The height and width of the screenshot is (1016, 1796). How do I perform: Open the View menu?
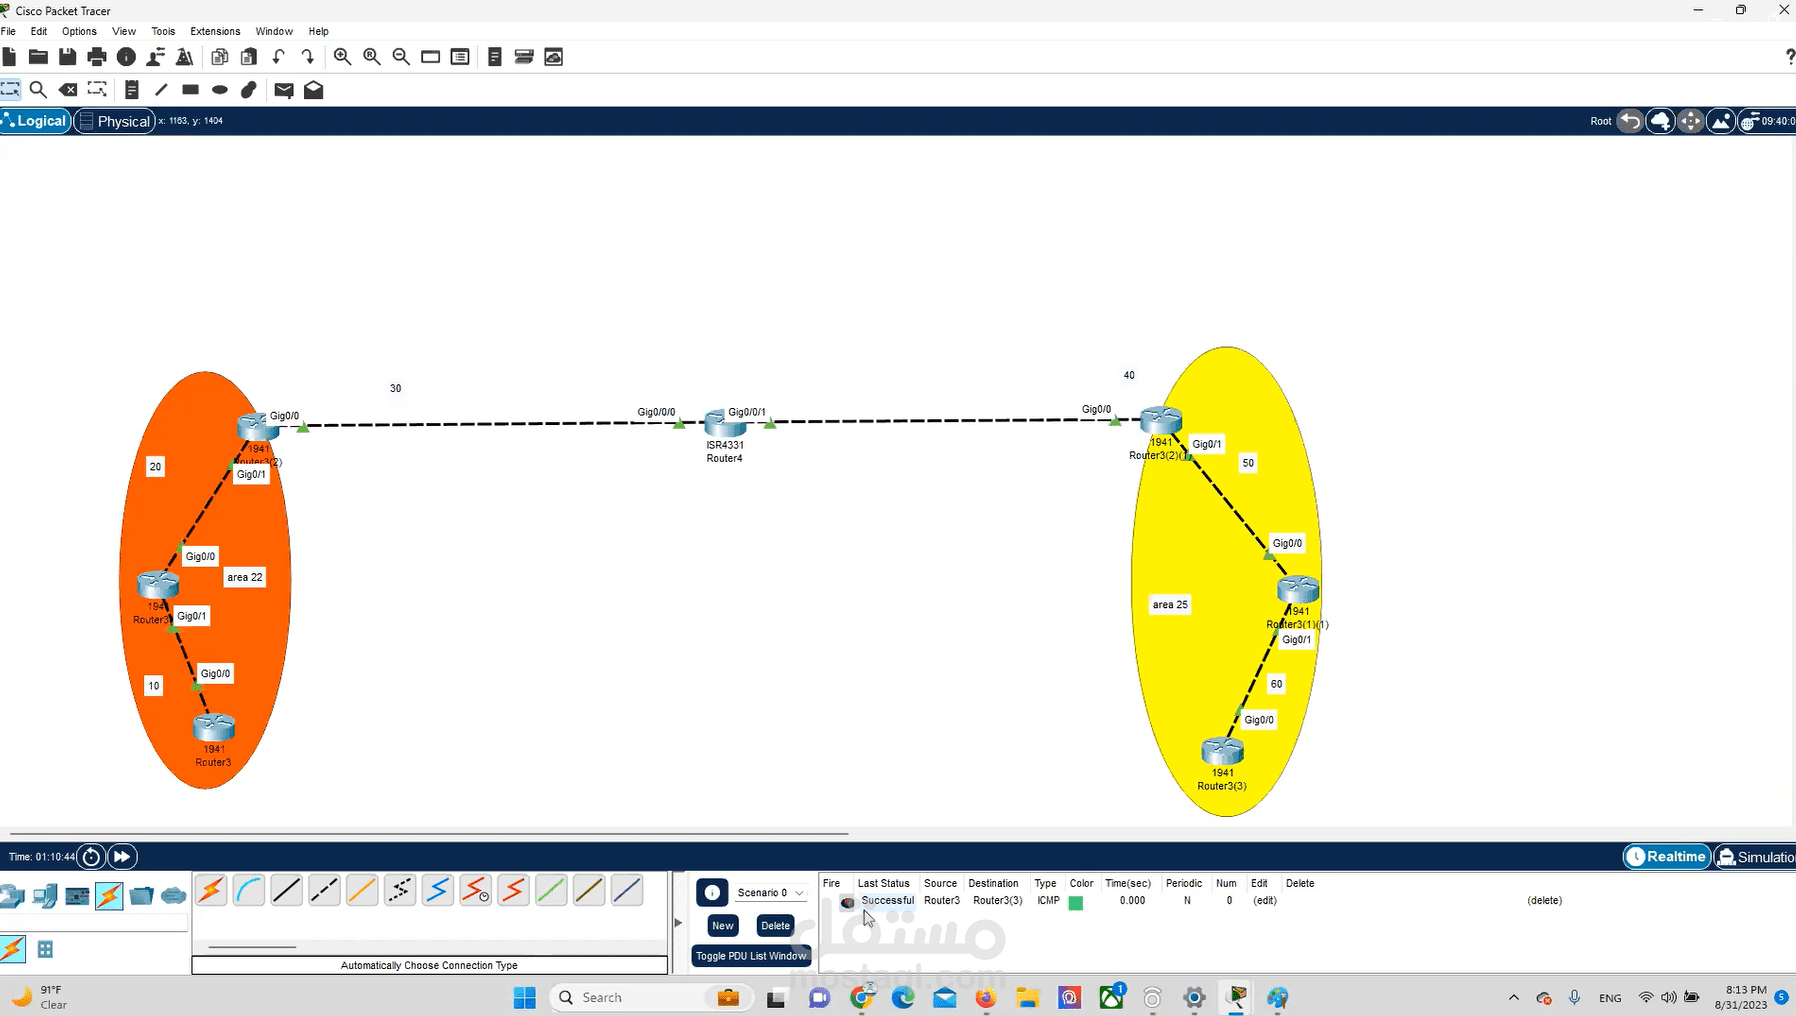124,31
